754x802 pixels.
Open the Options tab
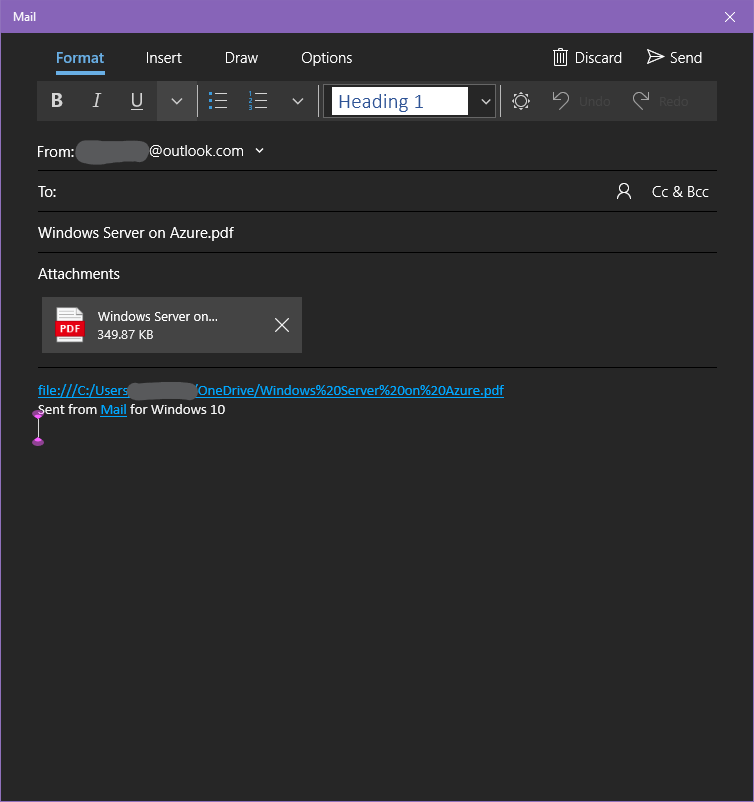tap(326, 58)
